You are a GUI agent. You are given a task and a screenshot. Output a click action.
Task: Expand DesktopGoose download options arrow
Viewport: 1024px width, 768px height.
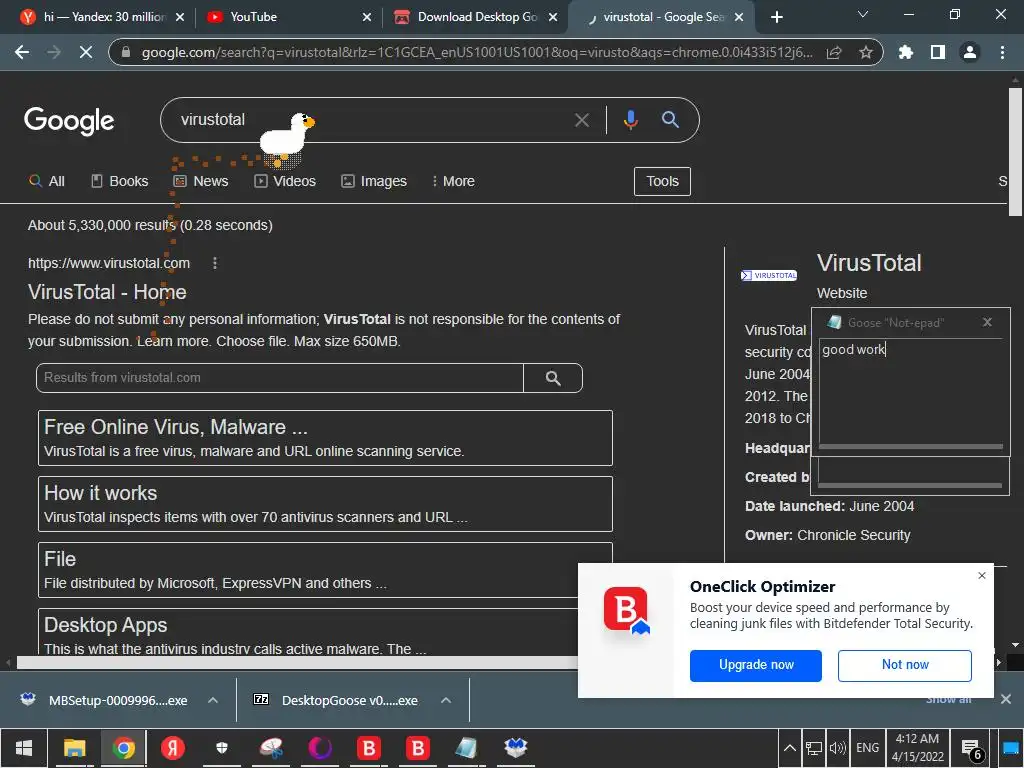tap(446, 700)
